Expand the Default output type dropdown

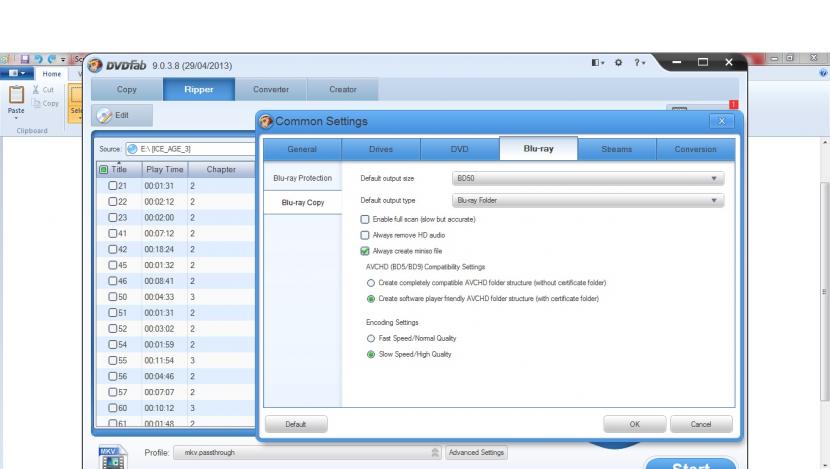(587, 201)
